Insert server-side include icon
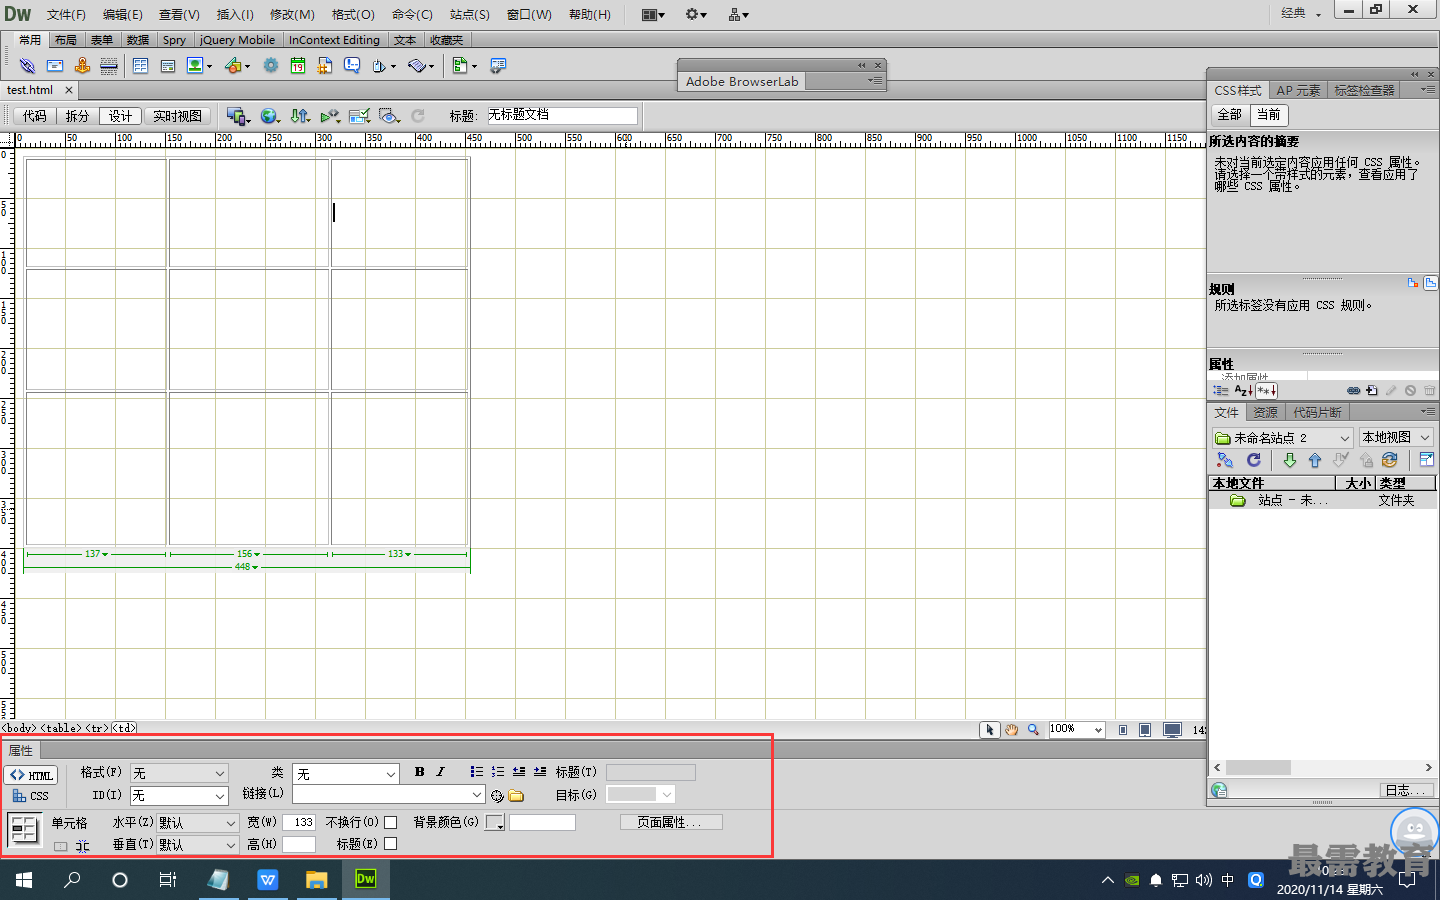The image size is (1440, 900). (325, 66)
